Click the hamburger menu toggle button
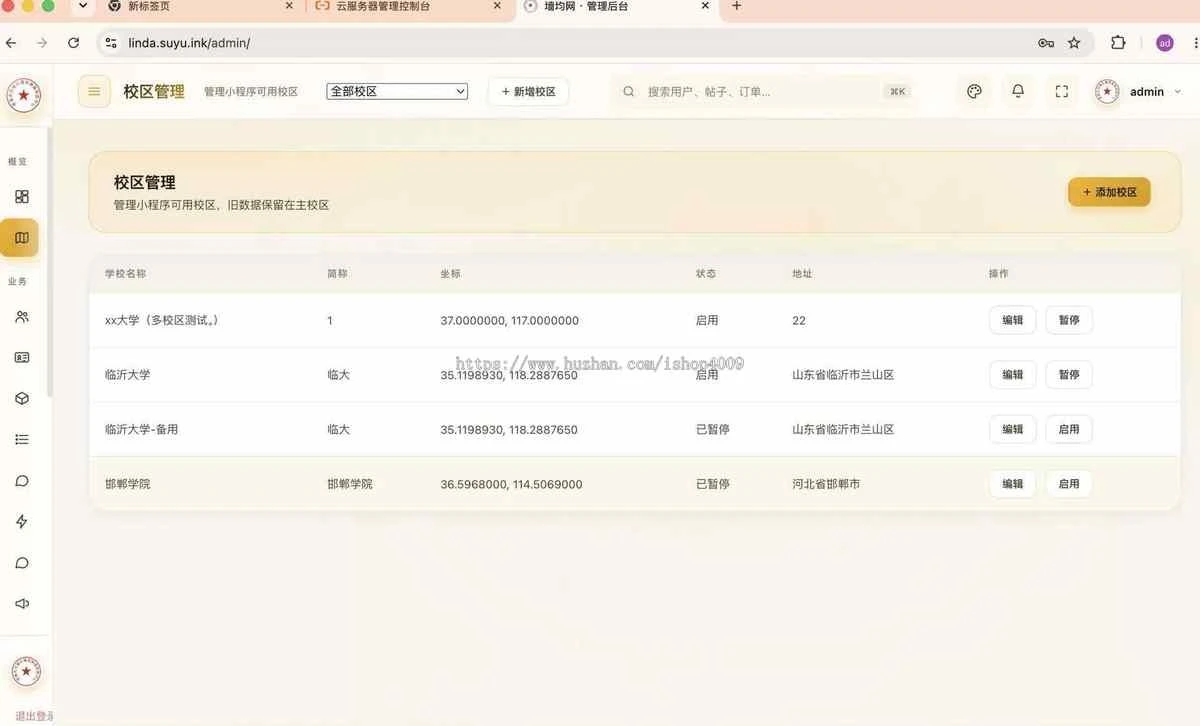Viewport: 1200px width, 726px height. tap(94, 91)
